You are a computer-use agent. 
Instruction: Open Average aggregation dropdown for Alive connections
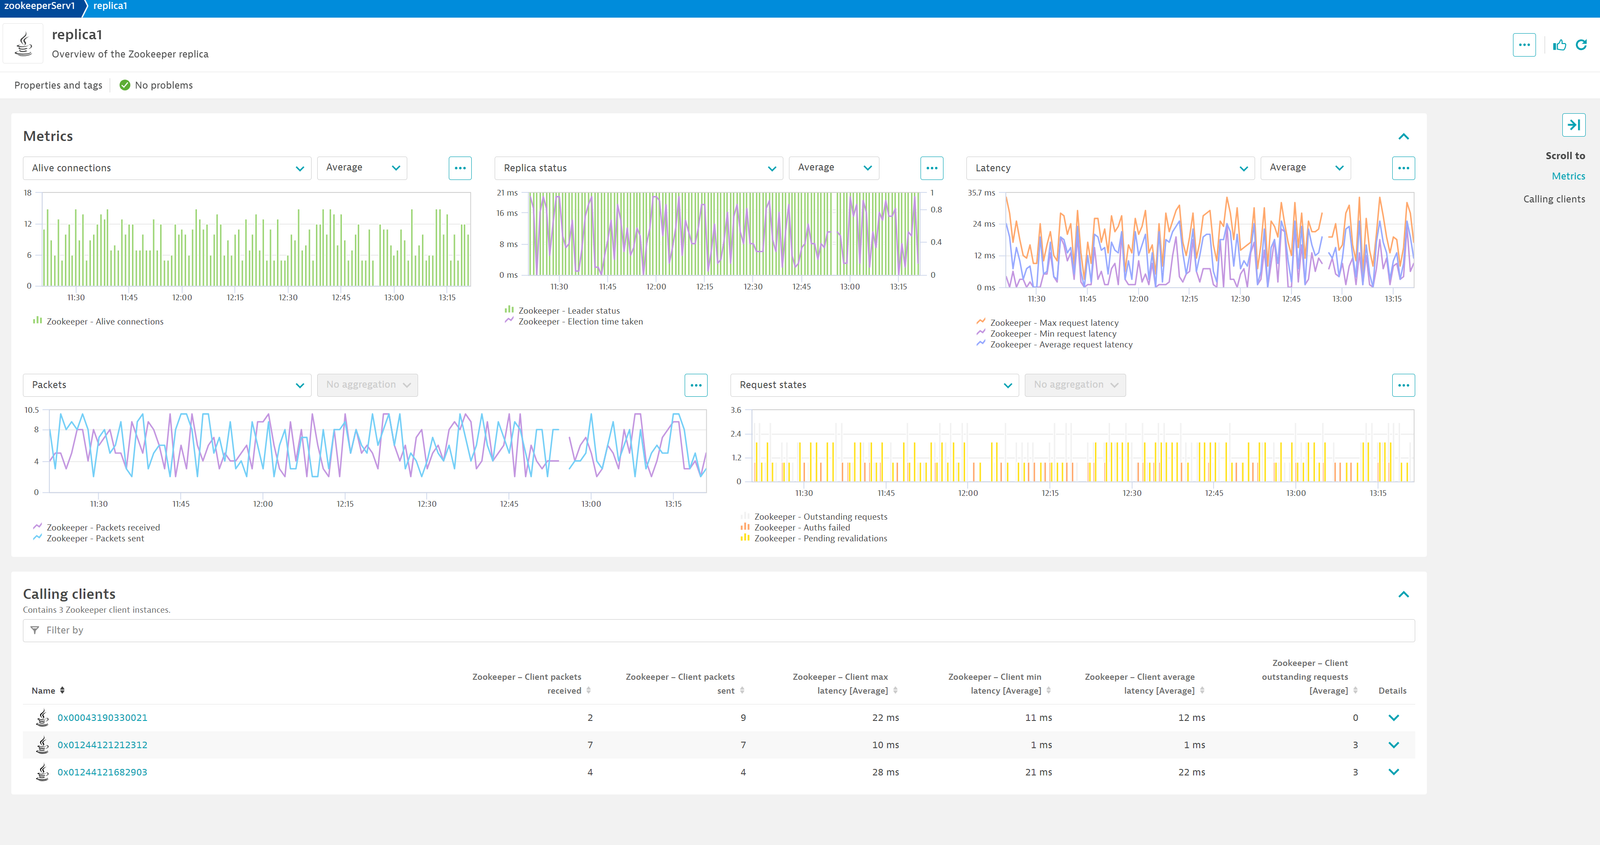tap(363, 168)
